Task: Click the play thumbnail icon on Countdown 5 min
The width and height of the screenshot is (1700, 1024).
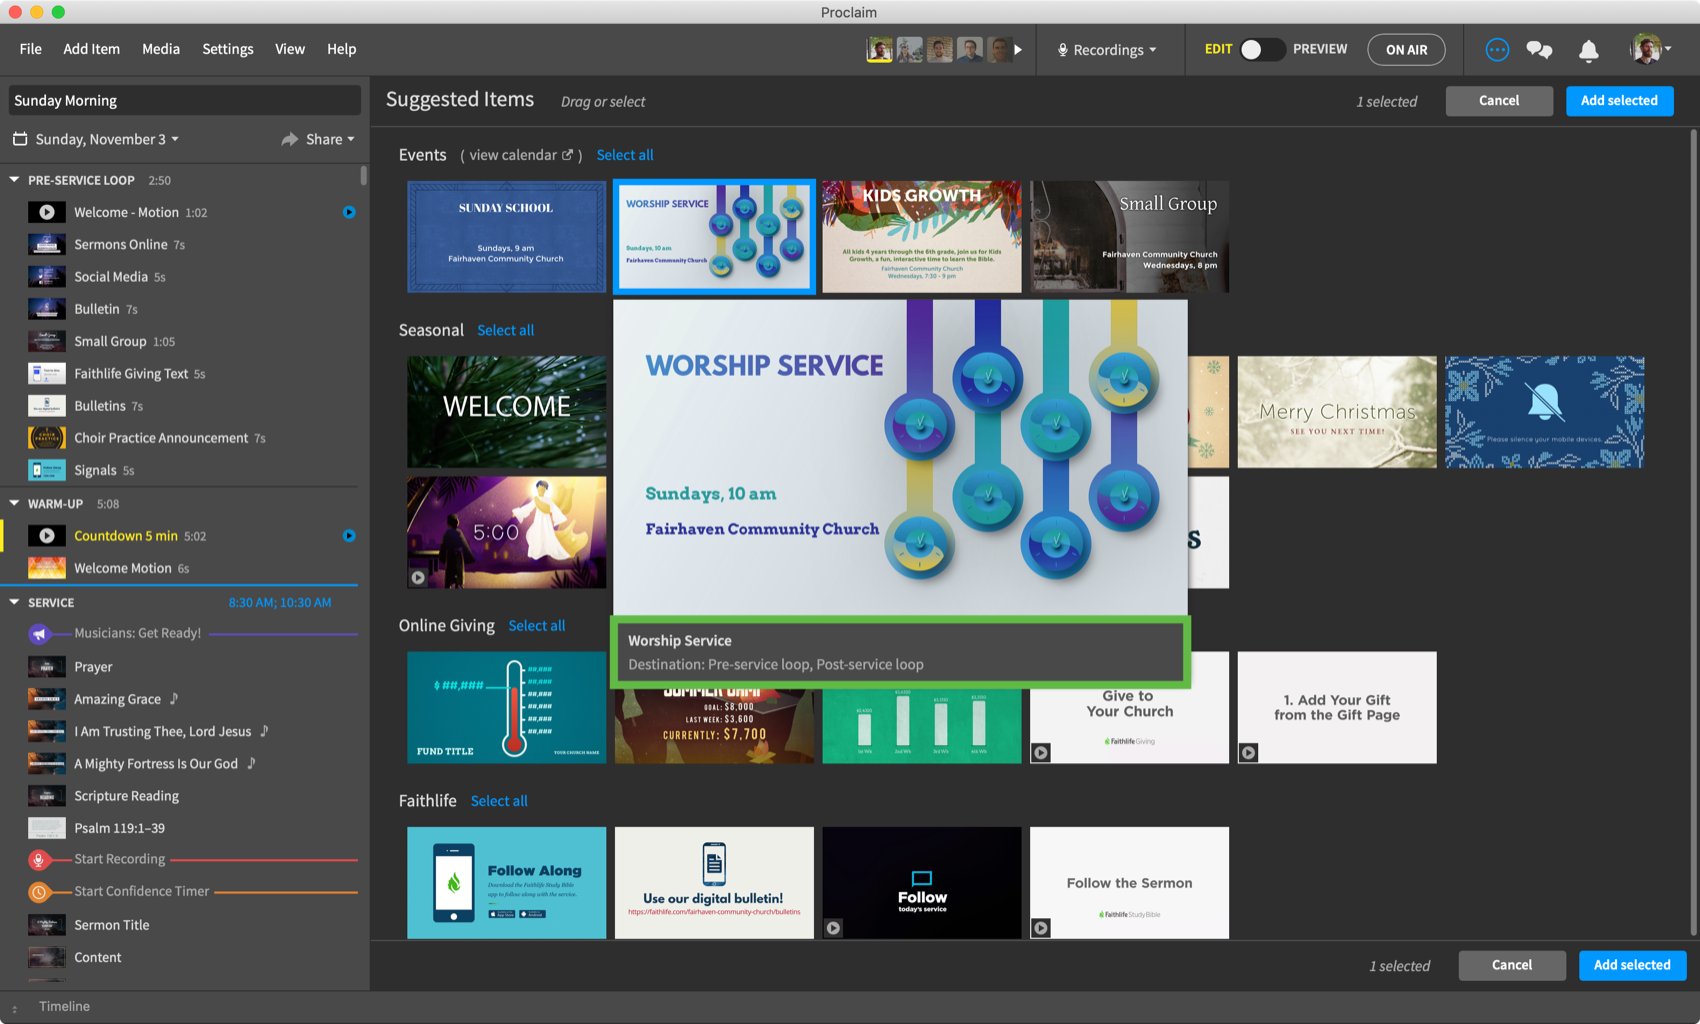Action: point(46,536)
